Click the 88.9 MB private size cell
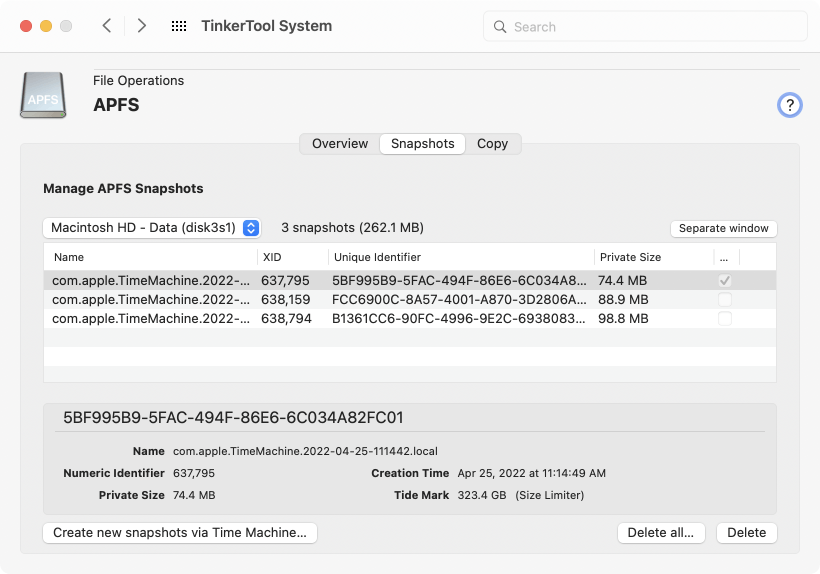The image size is (820, 574). [x=623, y=300]
